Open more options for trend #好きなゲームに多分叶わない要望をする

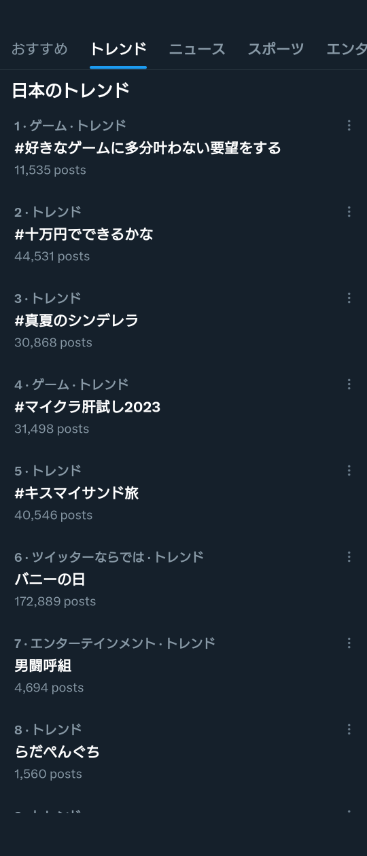click(349, 126)
